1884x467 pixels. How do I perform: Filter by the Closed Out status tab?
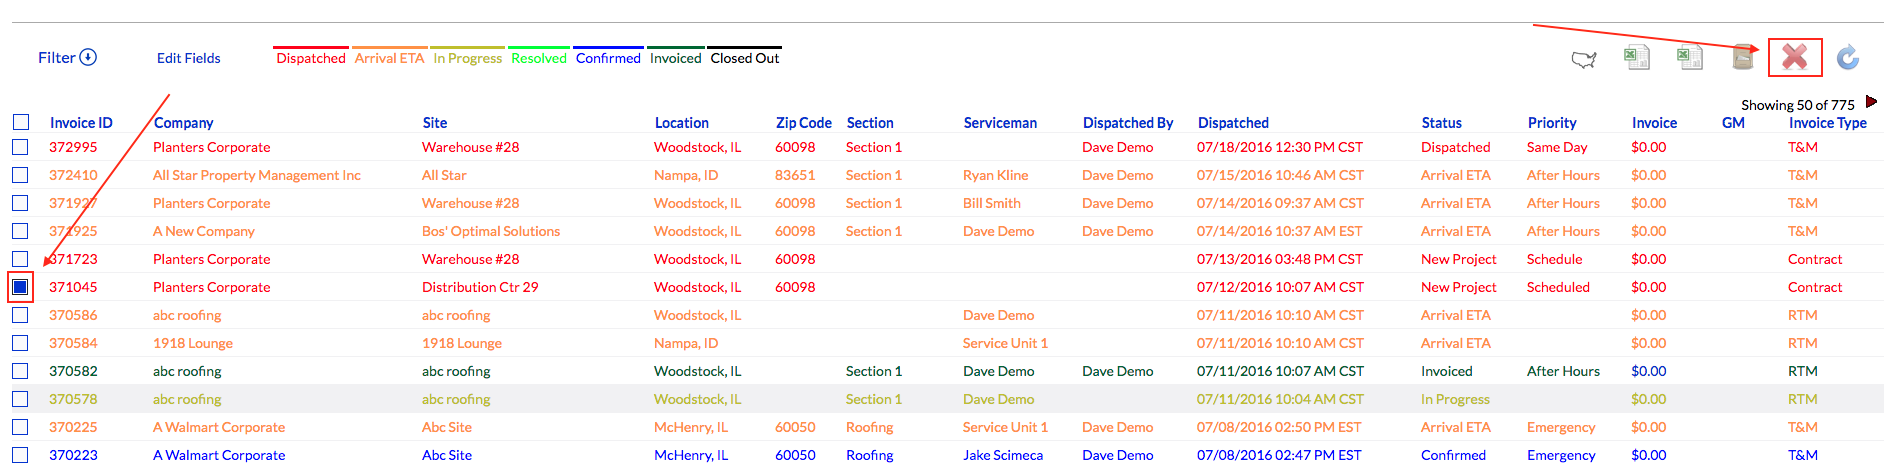[745, 58]
